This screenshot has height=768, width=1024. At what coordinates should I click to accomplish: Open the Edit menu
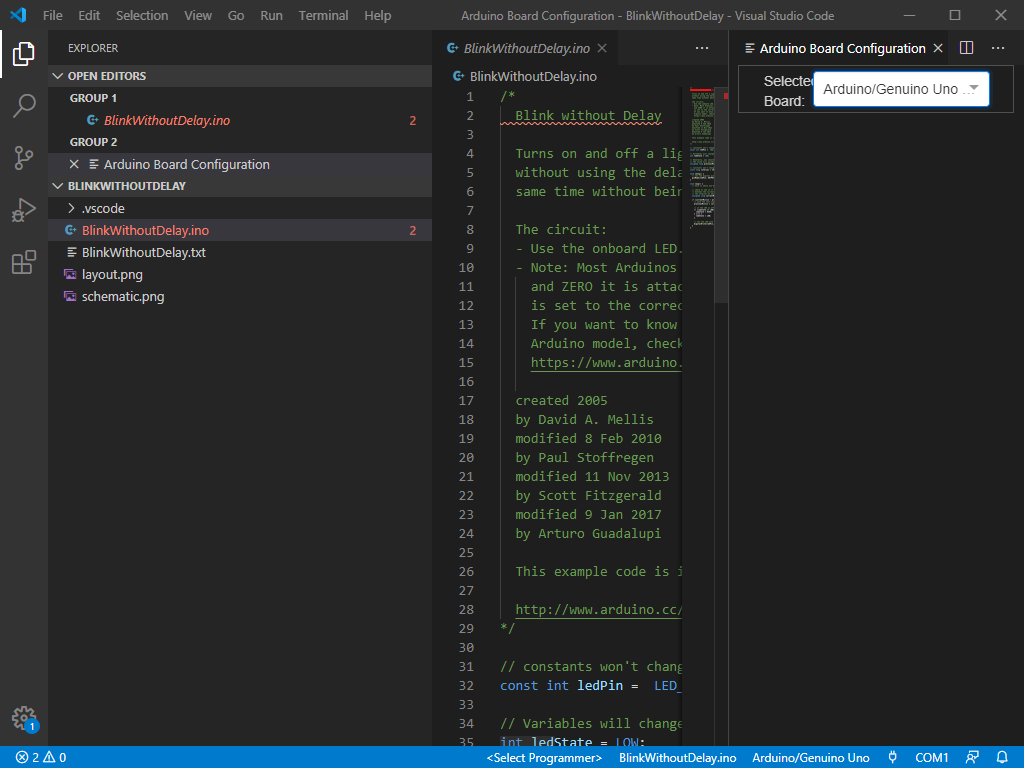click(89, 15)
